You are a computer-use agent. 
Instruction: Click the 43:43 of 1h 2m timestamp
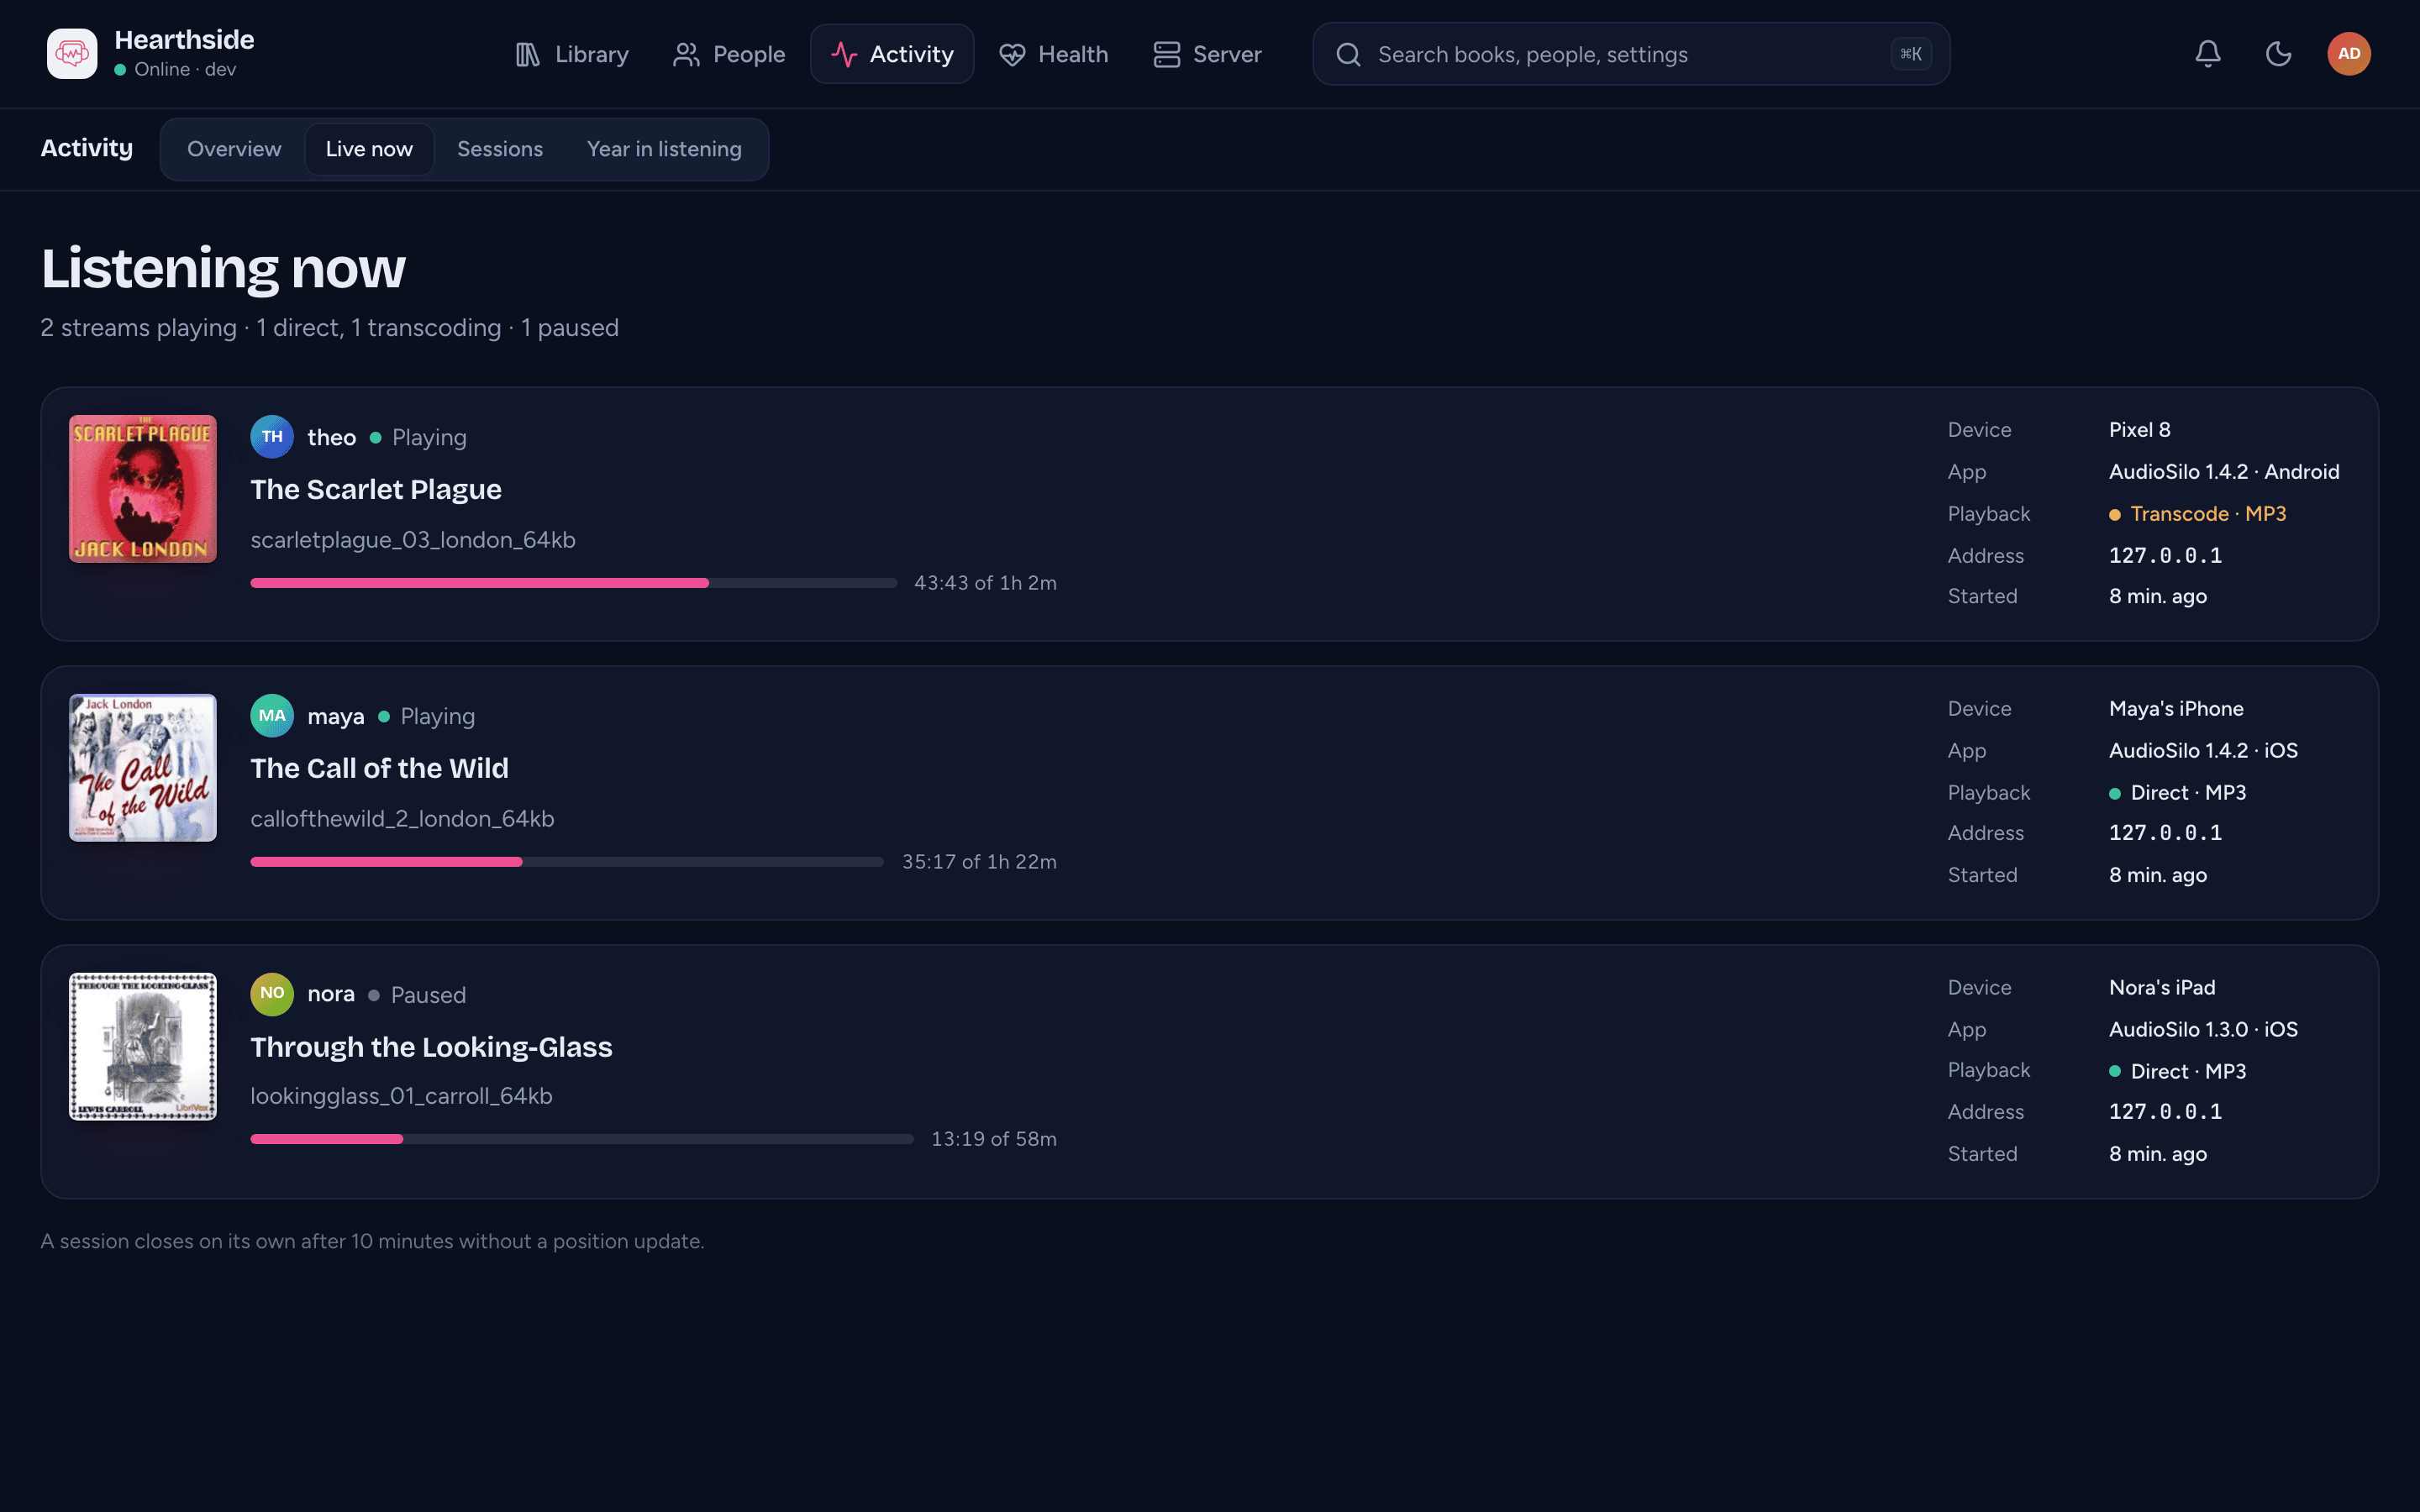985,583
